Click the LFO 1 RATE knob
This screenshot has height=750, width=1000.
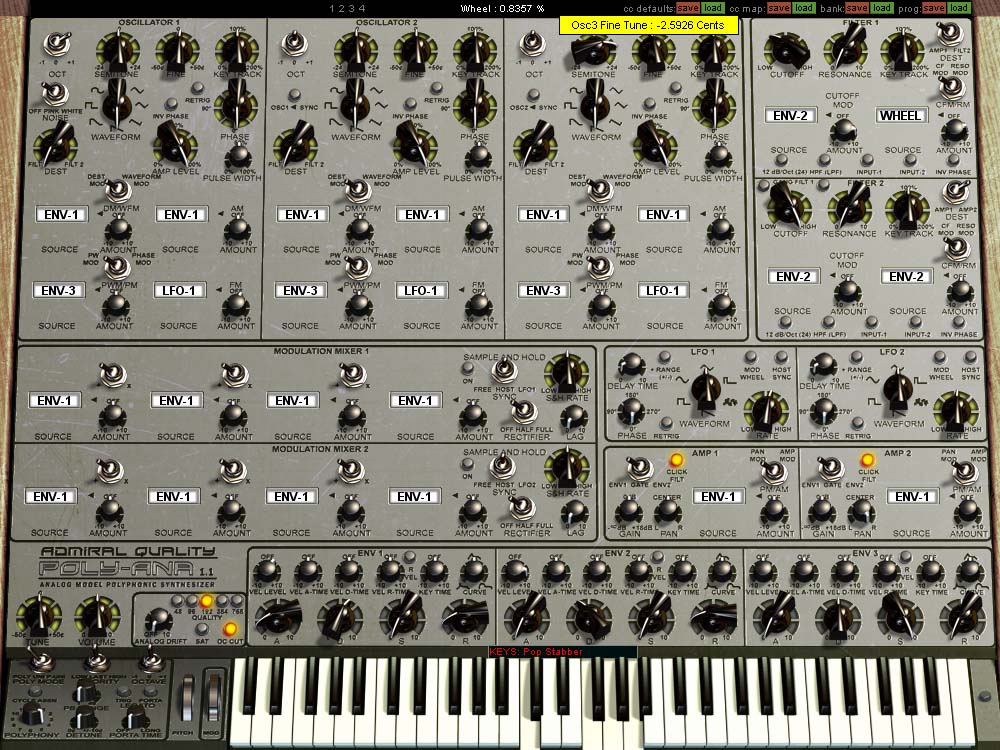click(766, 411)
